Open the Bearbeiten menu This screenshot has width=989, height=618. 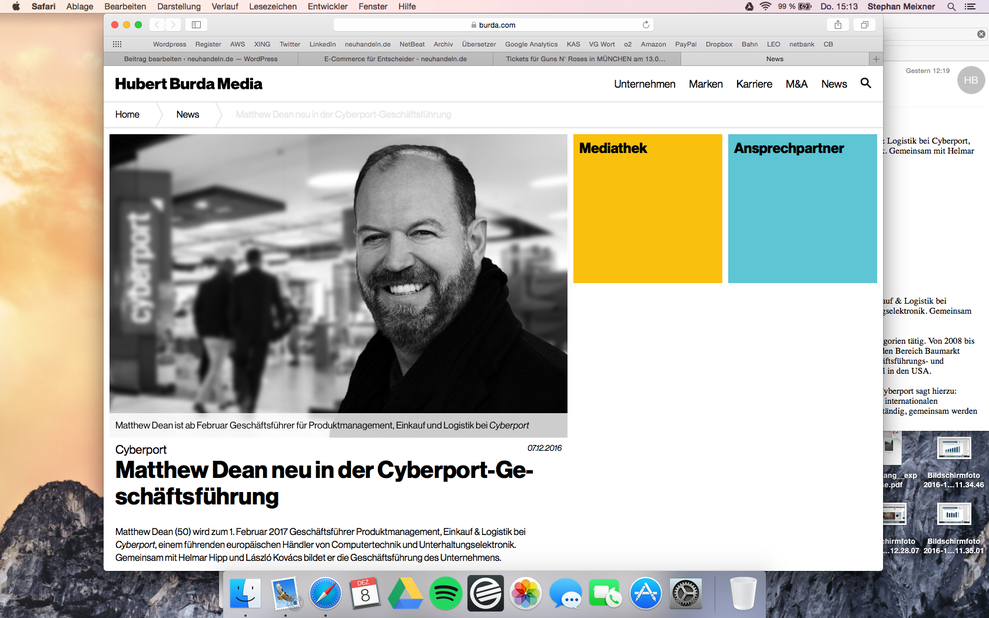click(125, 6)
